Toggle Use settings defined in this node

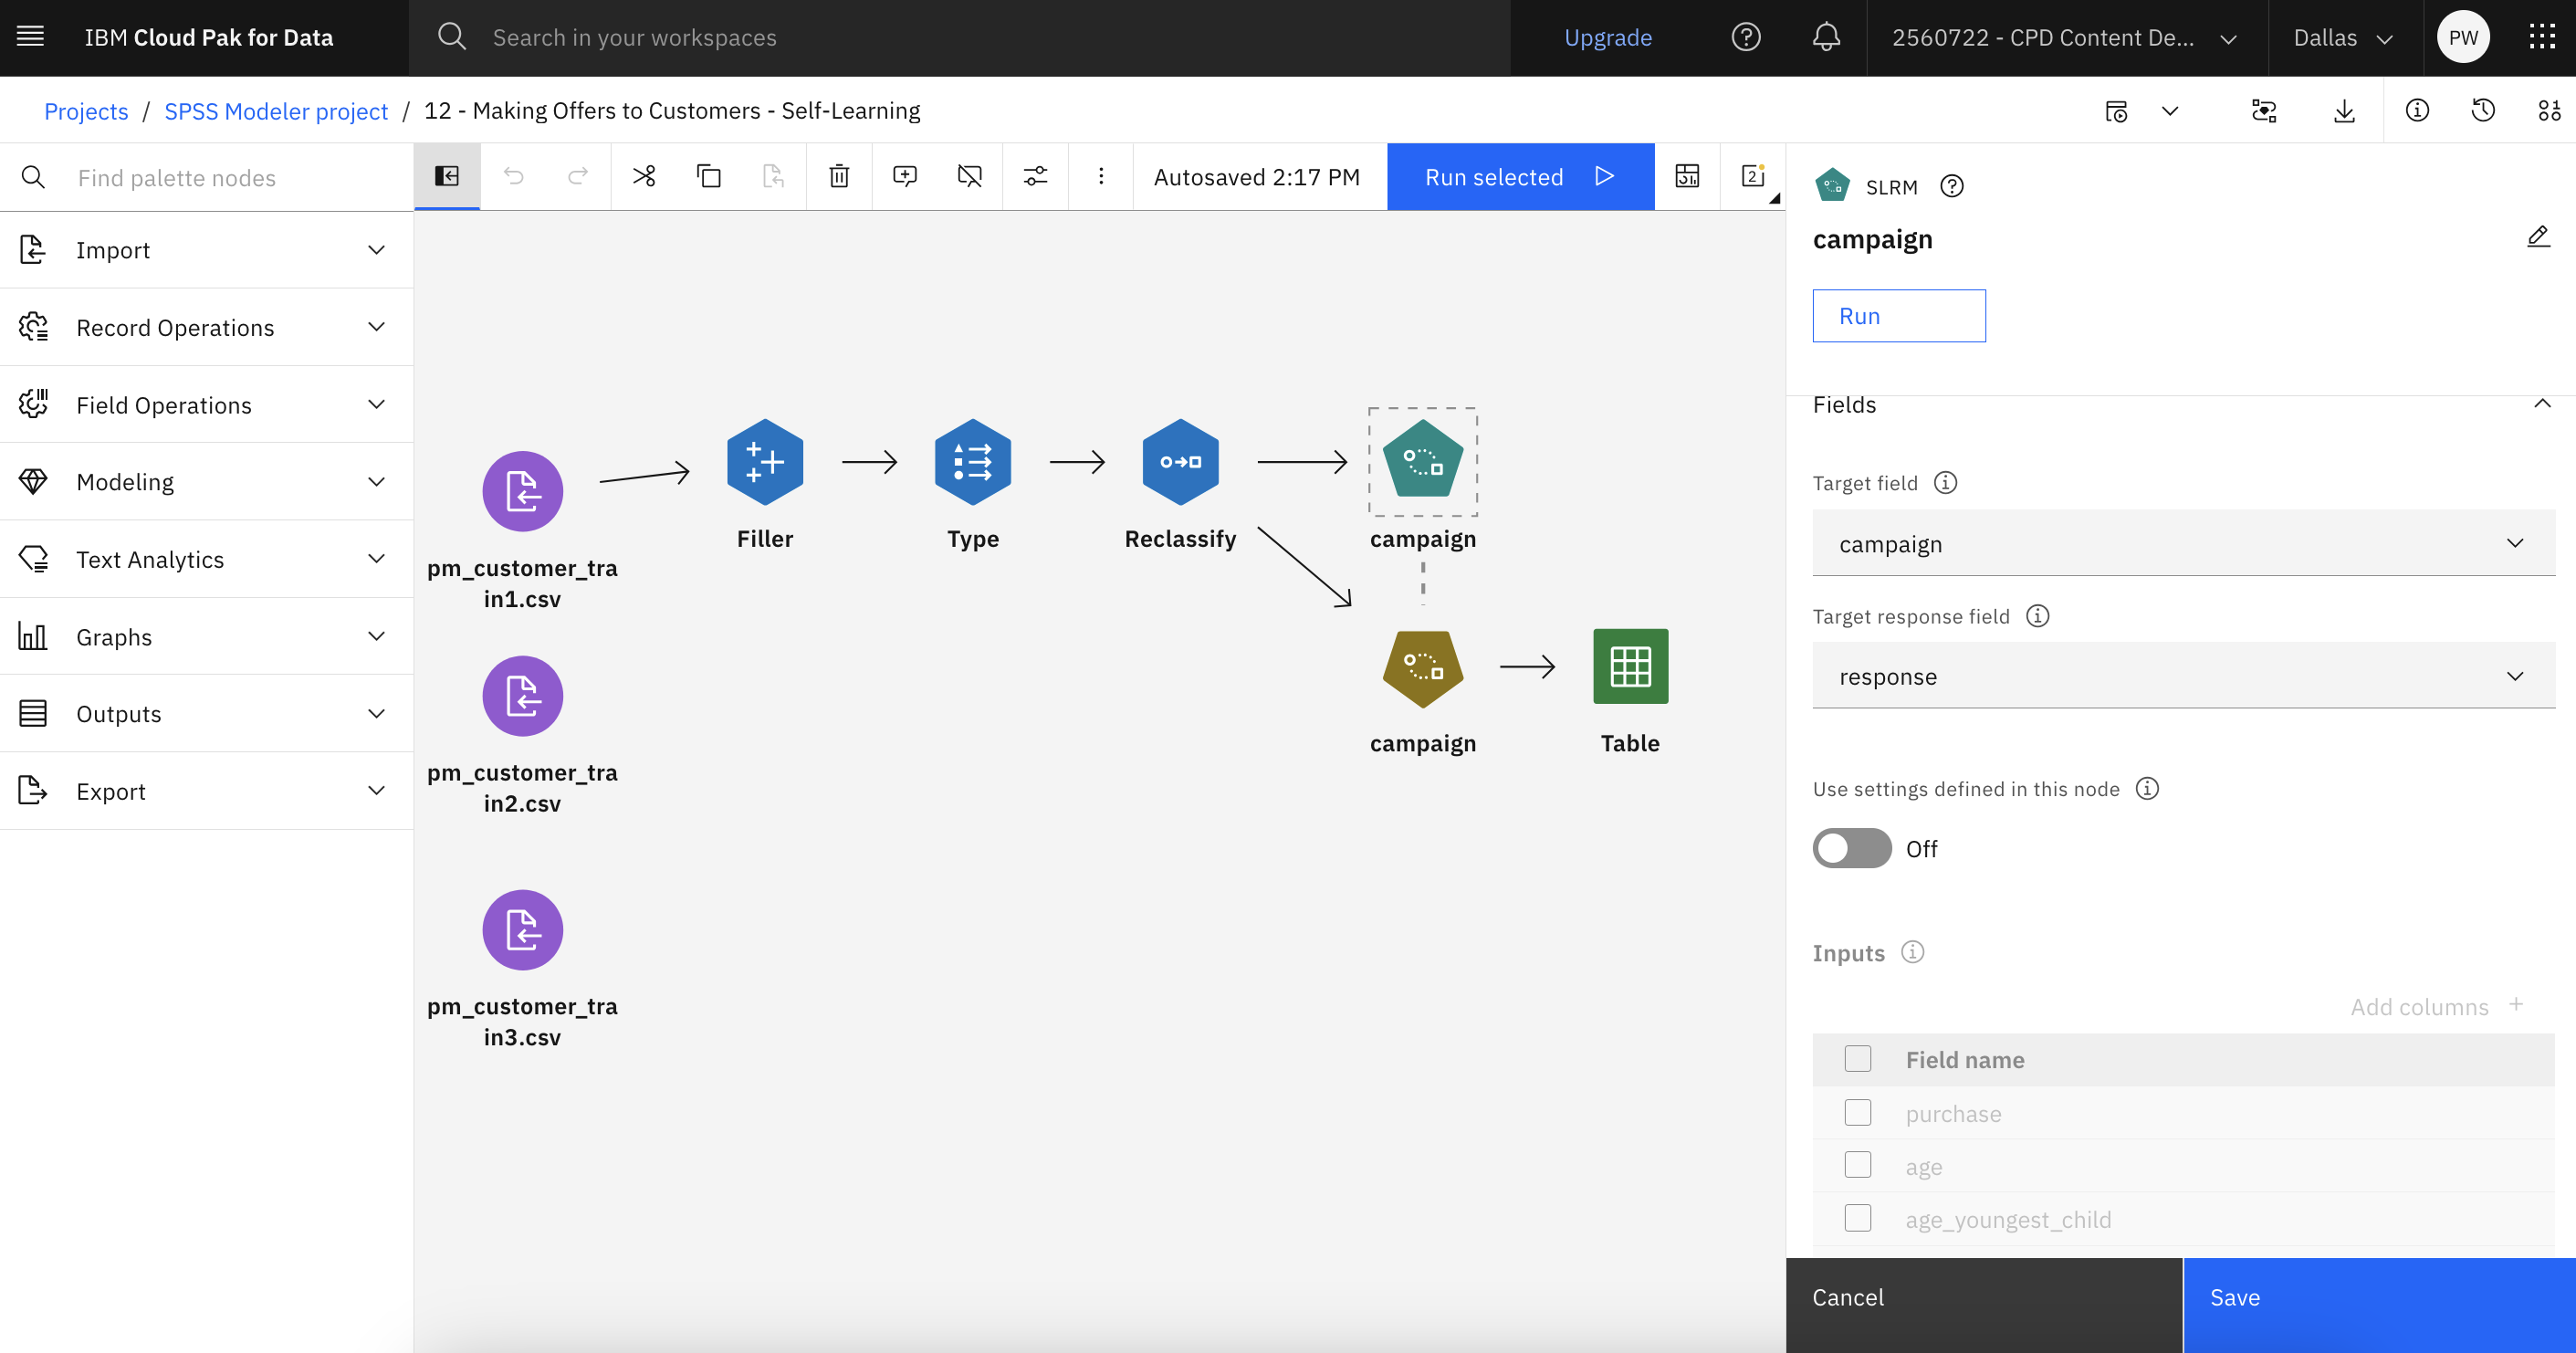pos(1852,848)
